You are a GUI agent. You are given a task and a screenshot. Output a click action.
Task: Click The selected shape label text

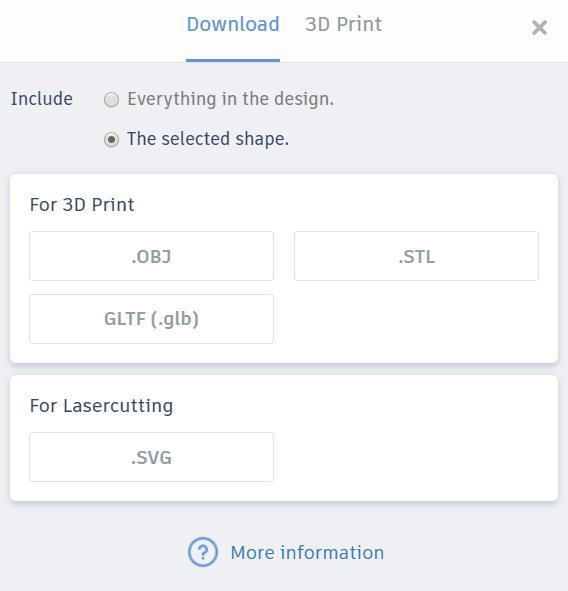(208, 139)
